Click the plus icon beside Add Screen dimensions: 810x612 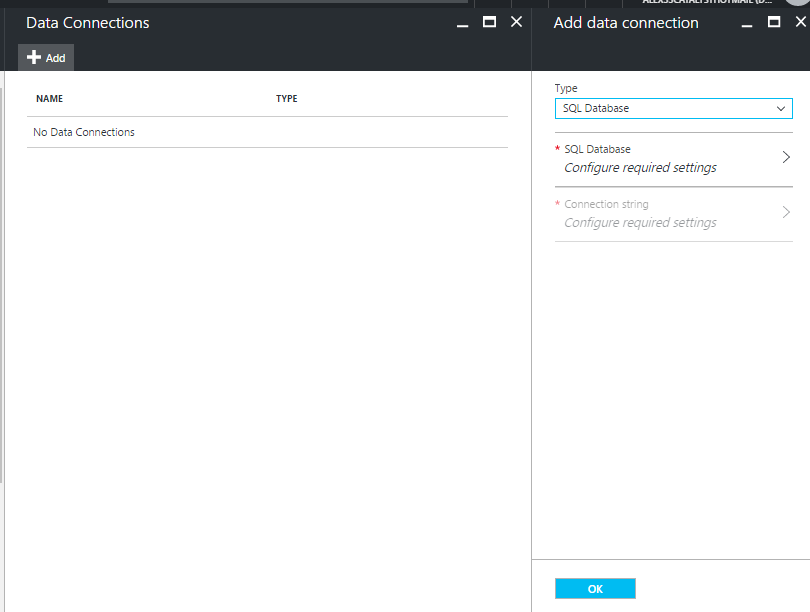pyautogui.click(x=34, y=57)
